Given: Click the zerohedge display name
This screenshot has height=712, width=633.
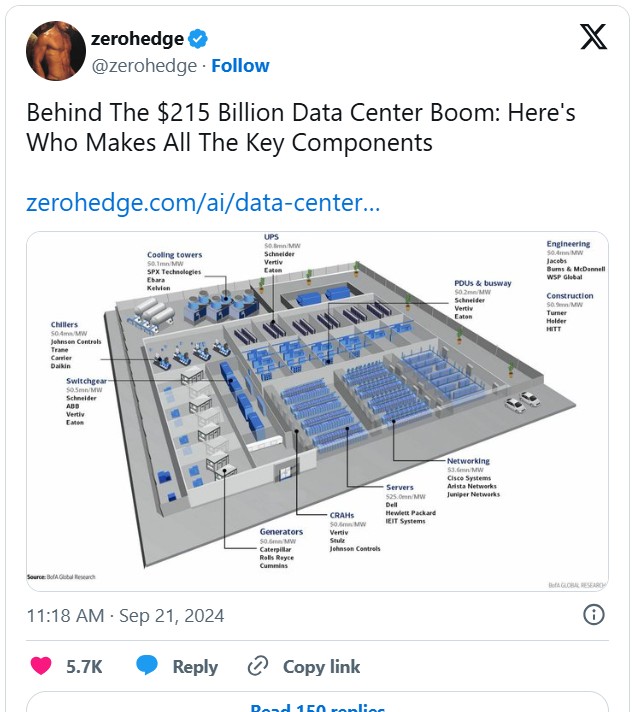Looking at the screenshot, I should click(x=137, y=39).
